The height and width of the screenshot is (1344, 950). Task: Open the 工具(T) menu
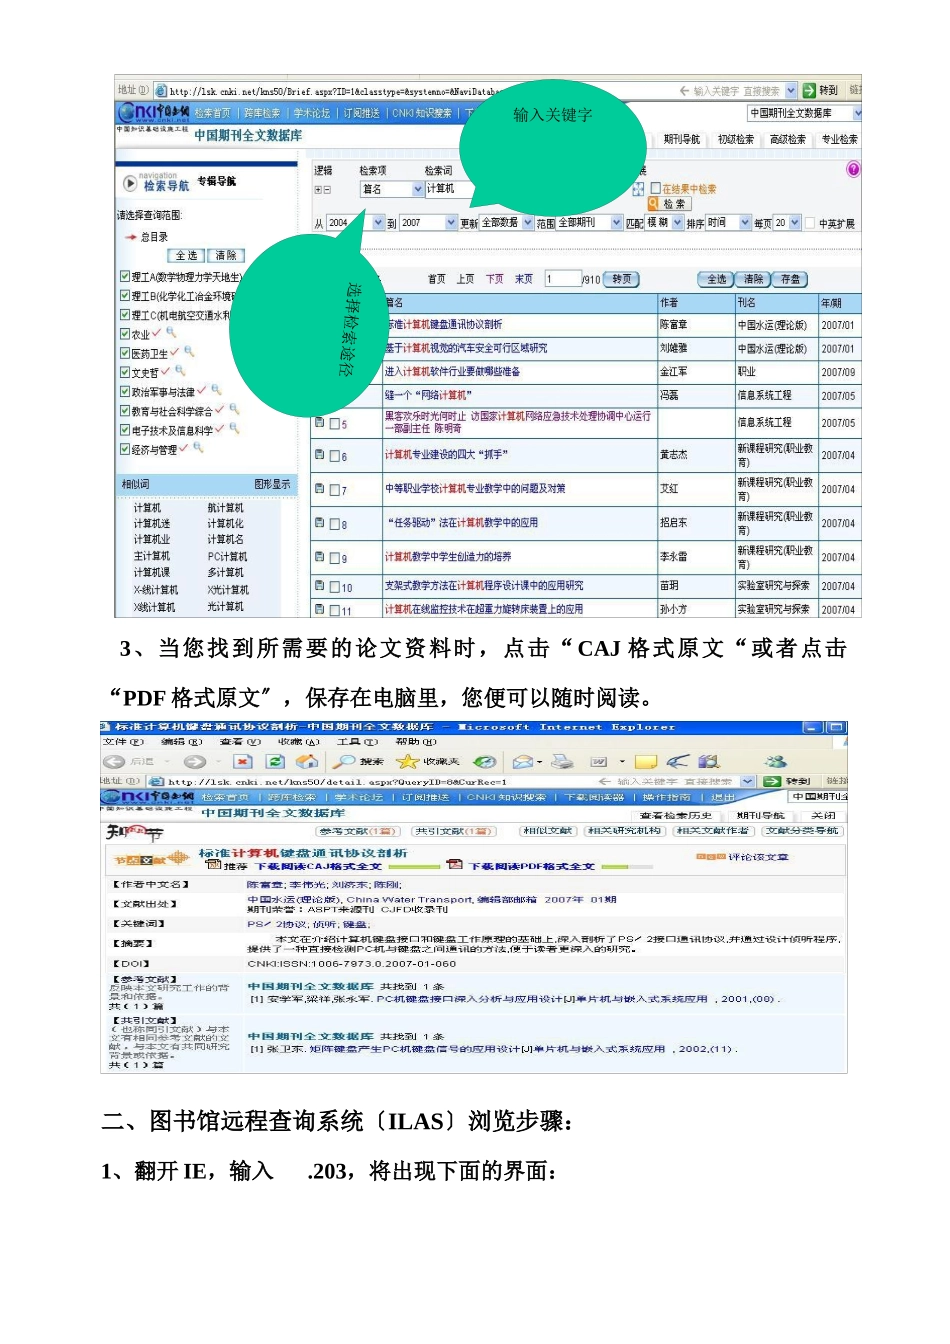357,742
